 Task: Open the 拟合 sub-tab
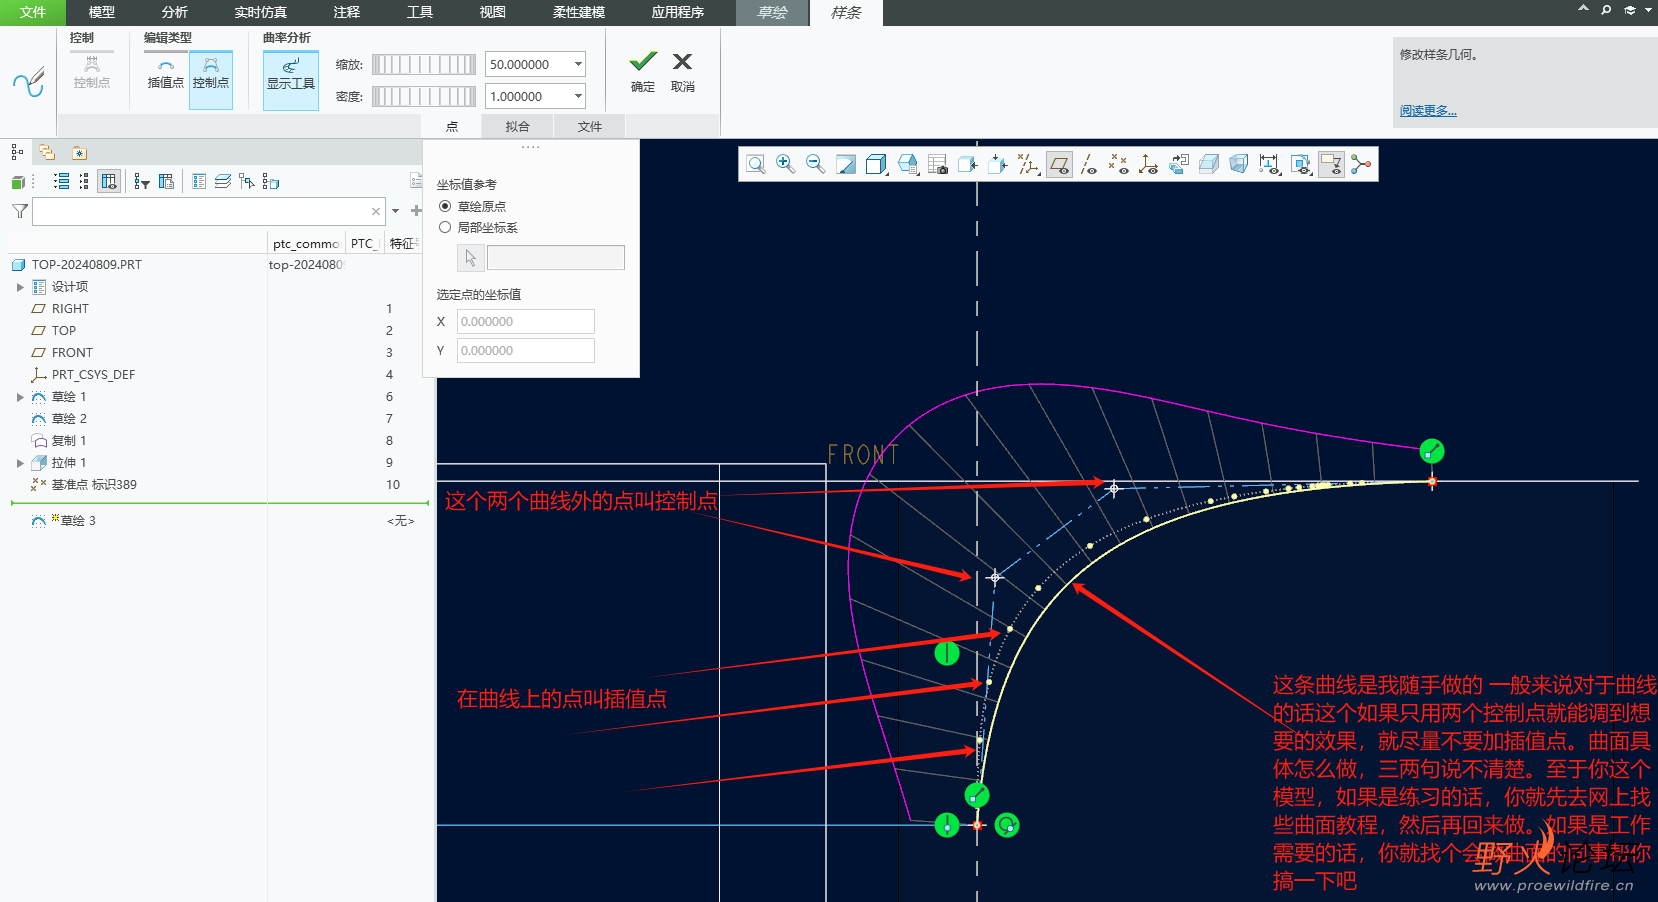tap(517, 126)
